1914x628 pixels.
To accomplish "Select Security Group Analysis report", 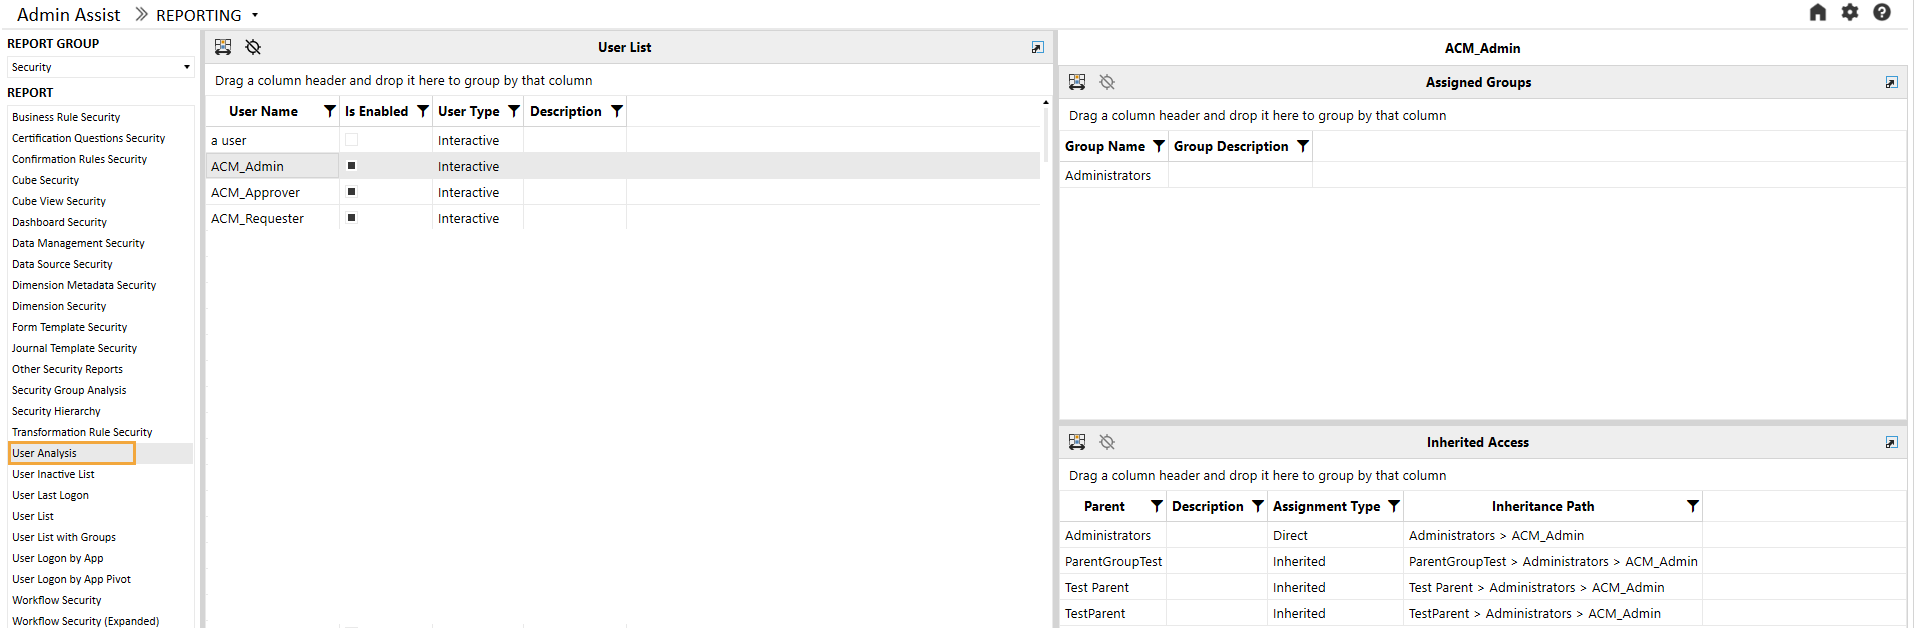I will tap(69, 390).
